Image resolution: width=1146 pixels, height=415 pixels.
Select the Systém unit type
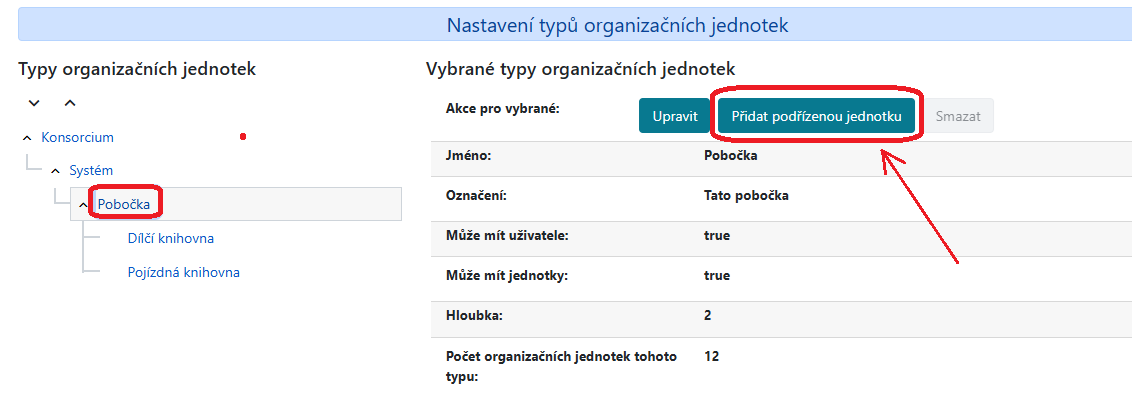point(91,171)
